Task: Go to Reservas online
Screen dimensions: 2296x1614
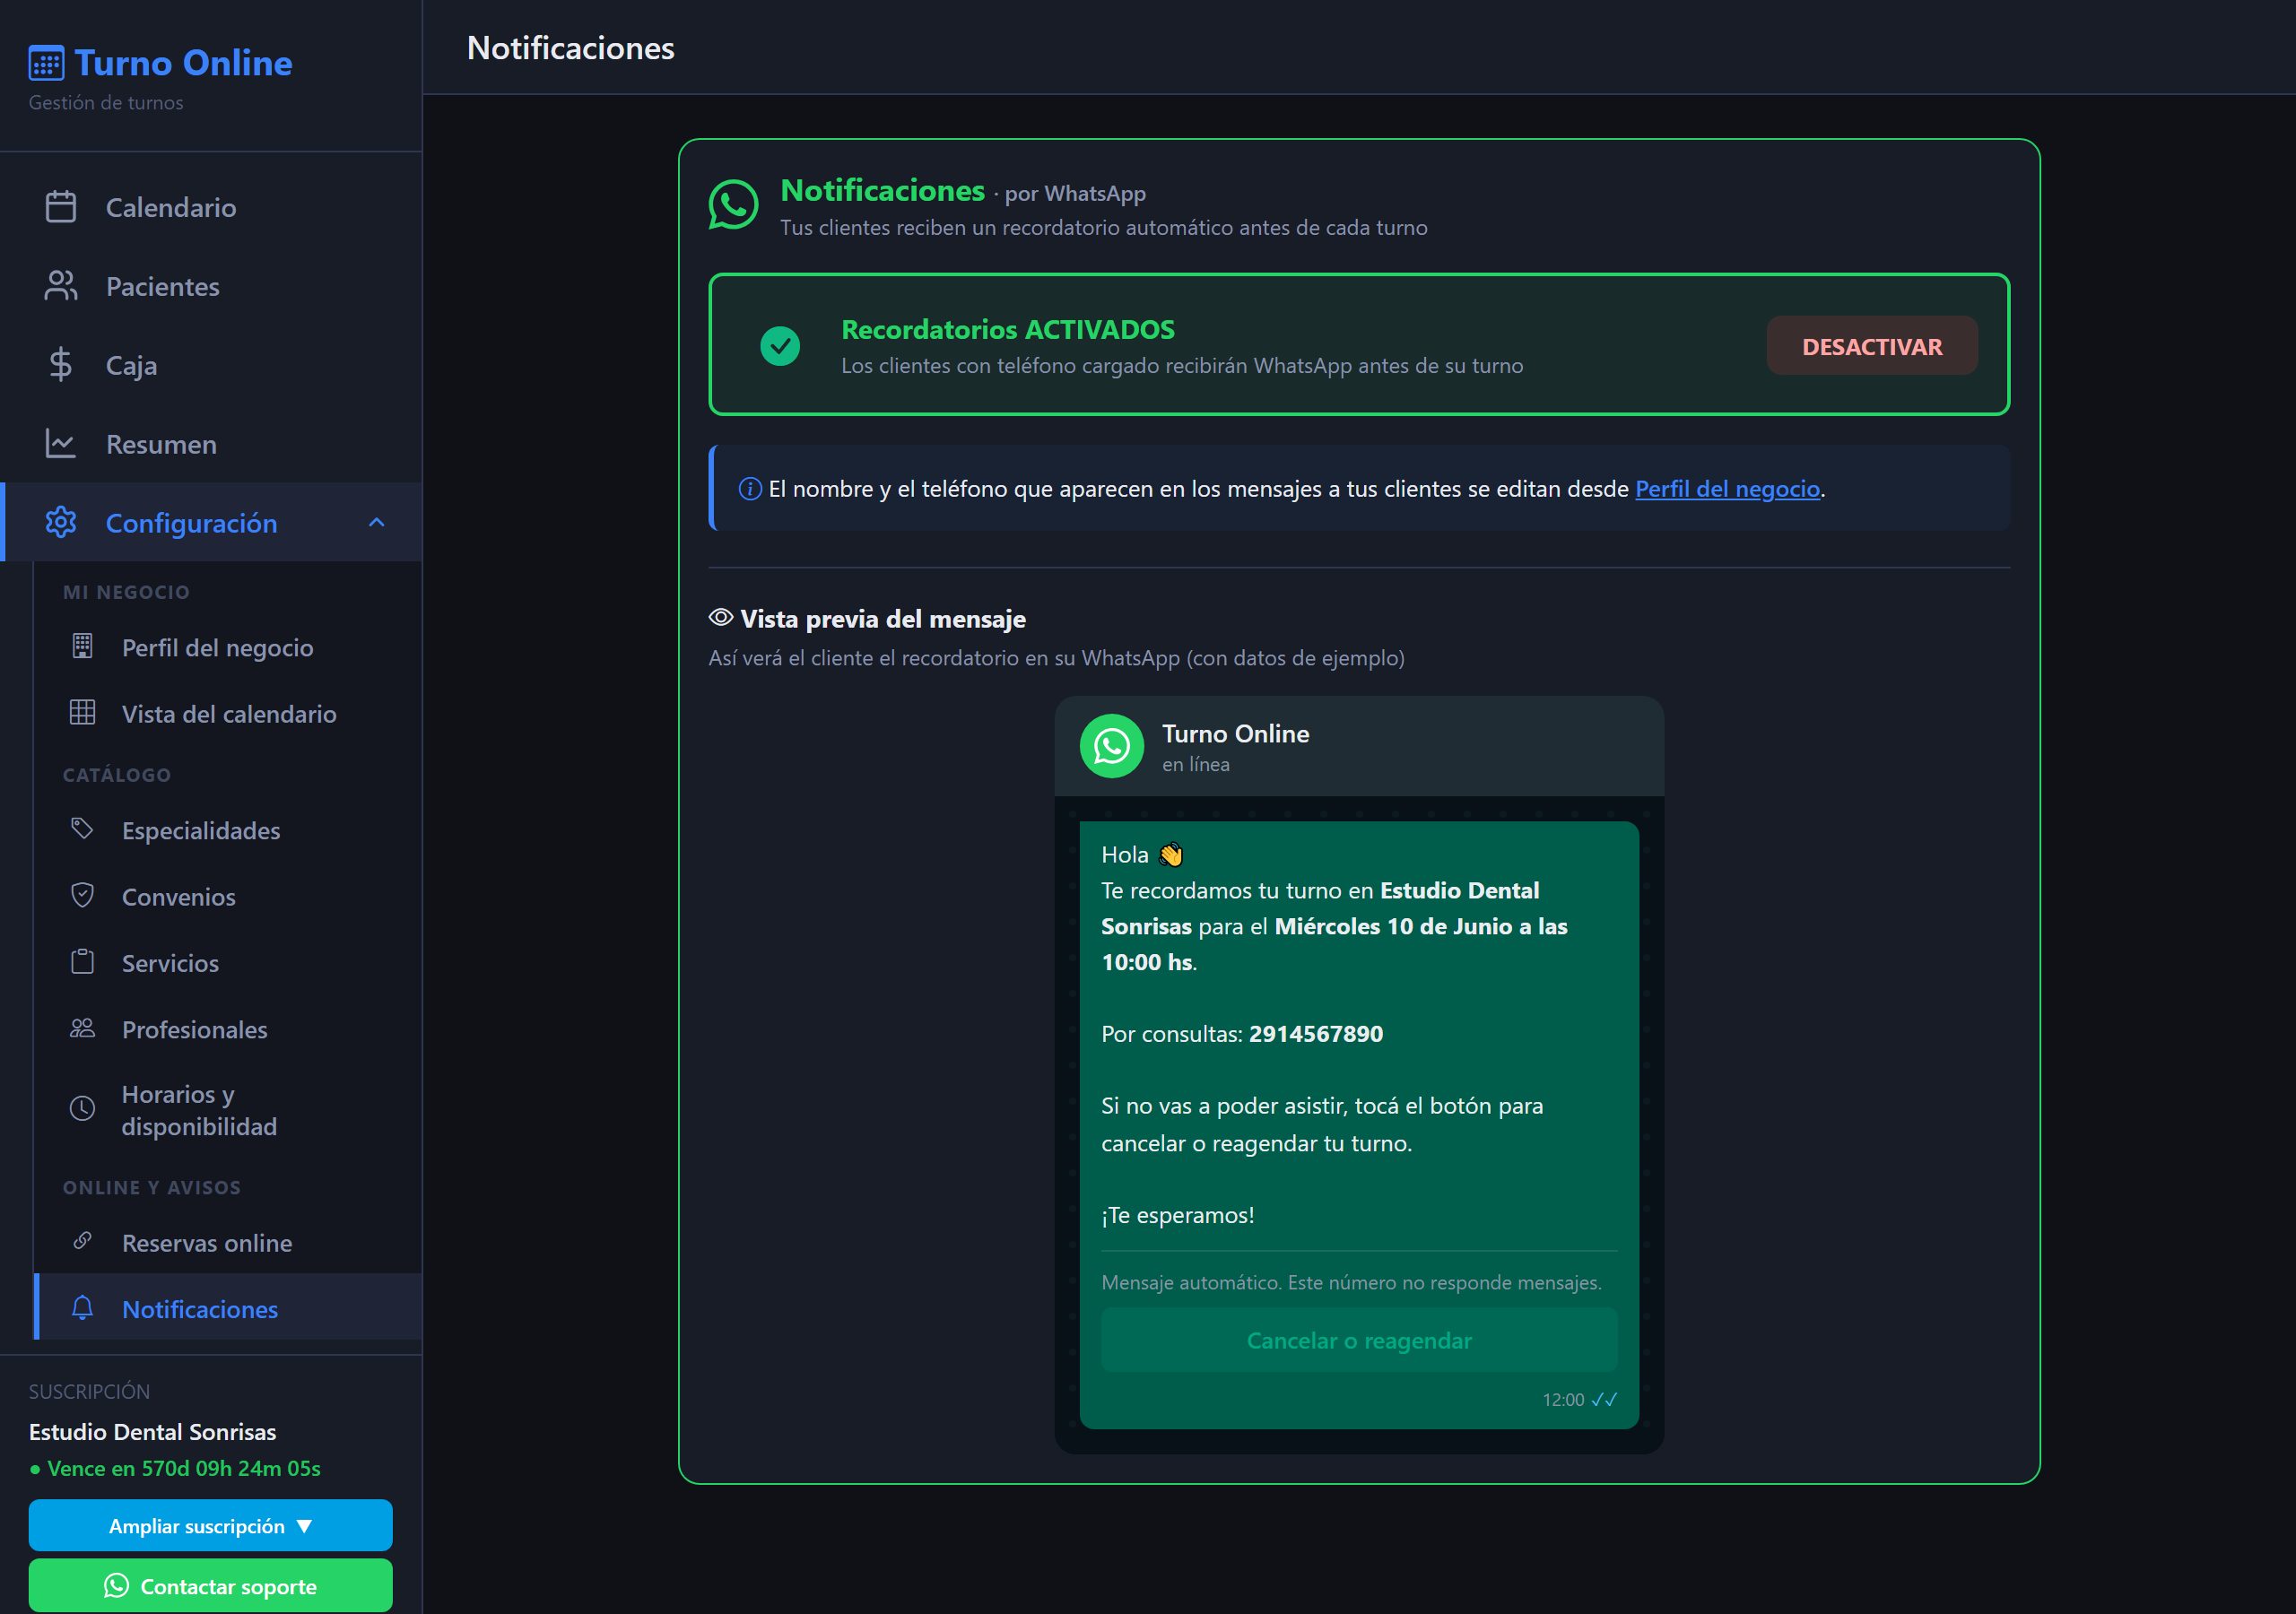Action: pos(228,1242)
